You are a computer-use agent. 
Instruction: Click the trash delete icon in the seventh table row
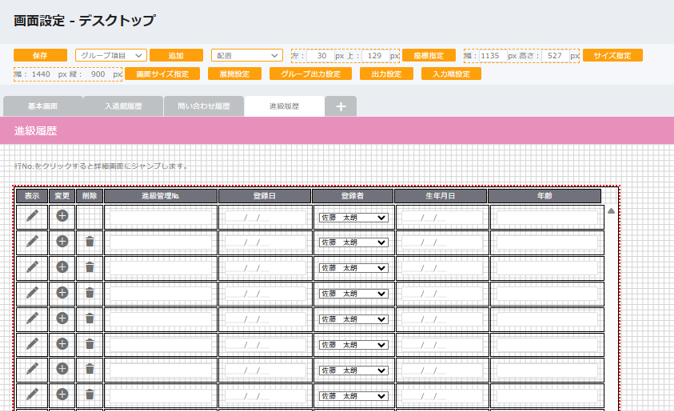(x=89, y=368)
